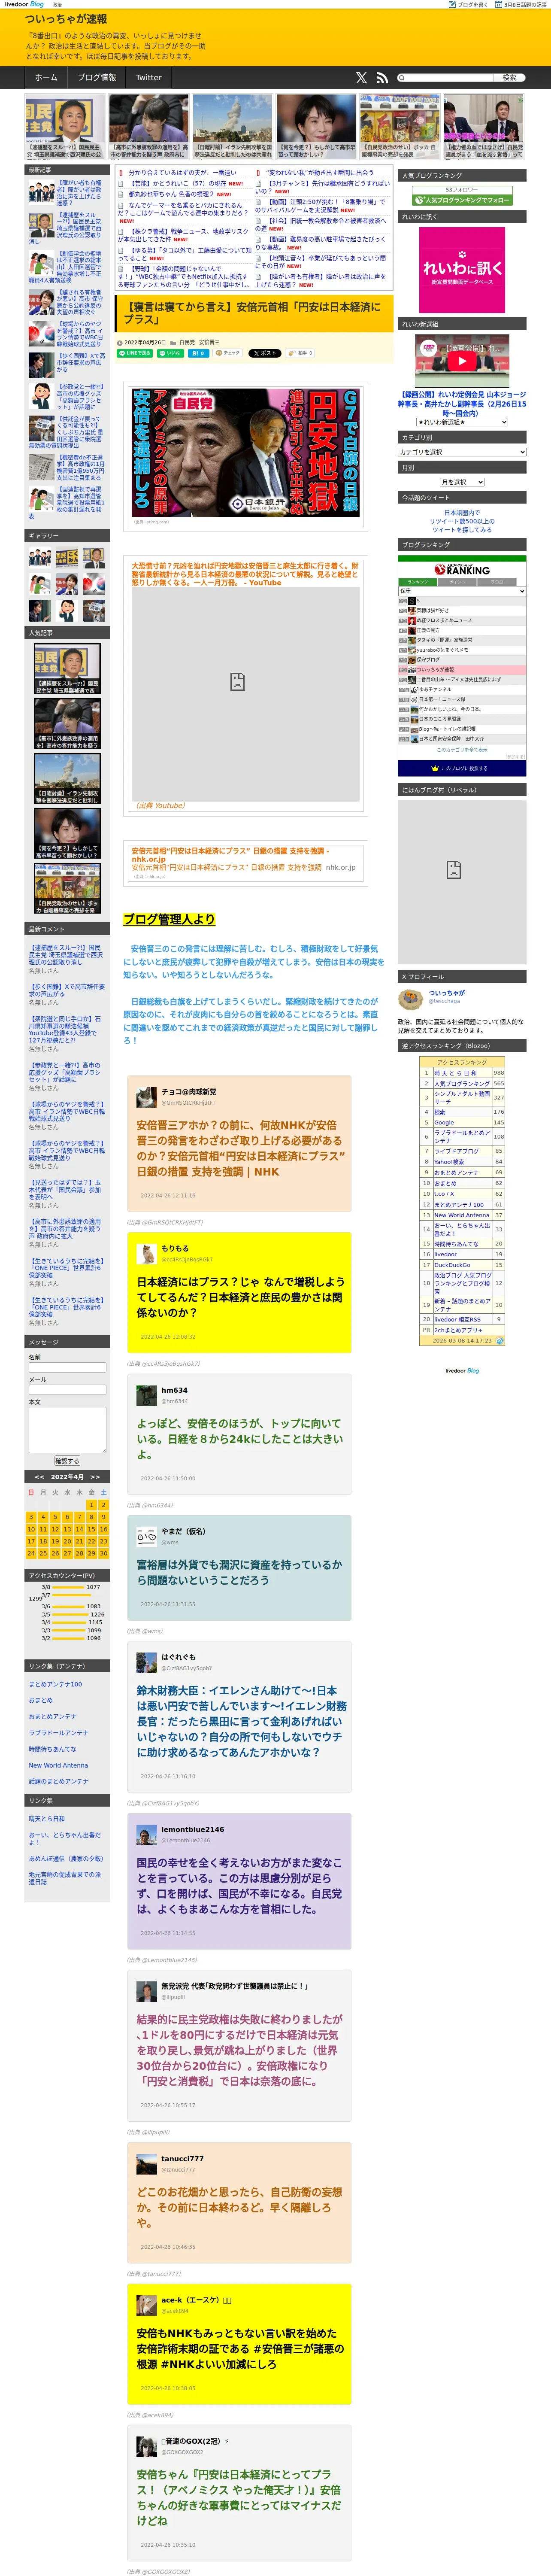Click avatar of tweet by はぐれぐも

(147, 1662)
